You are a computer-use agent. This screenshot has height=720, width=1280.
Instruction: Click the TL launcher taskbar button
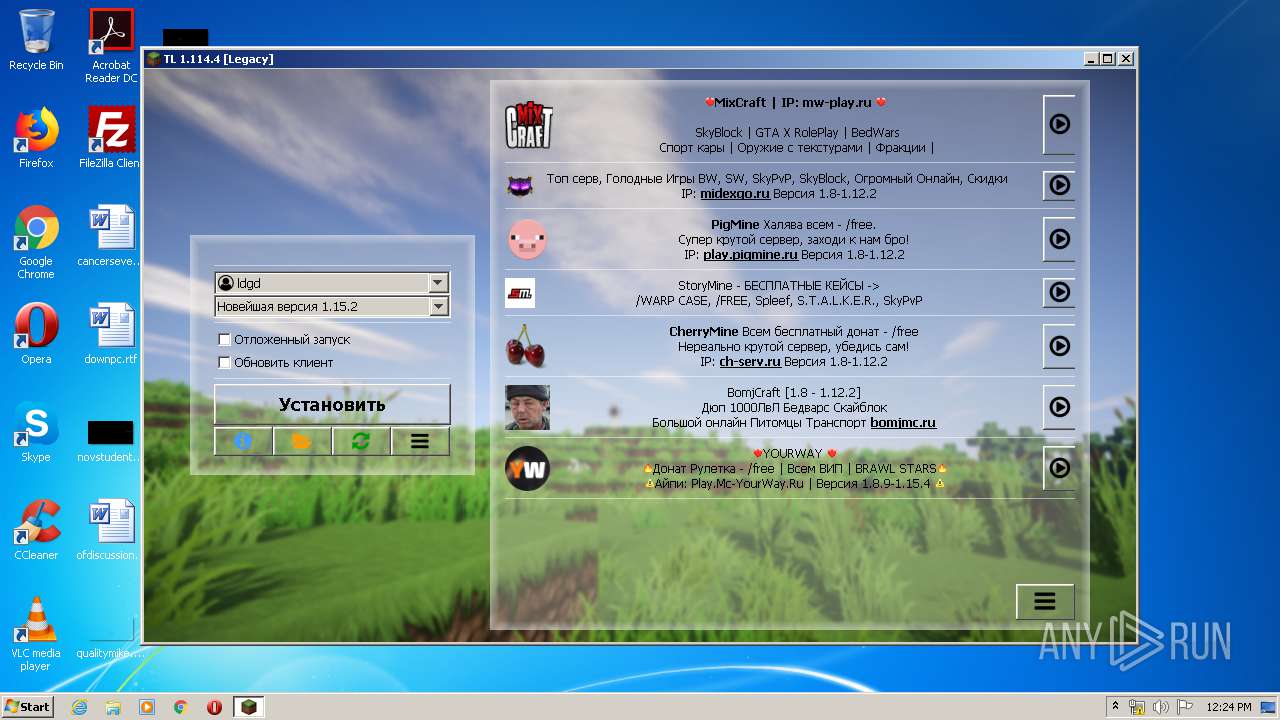[x=248, y=707]
